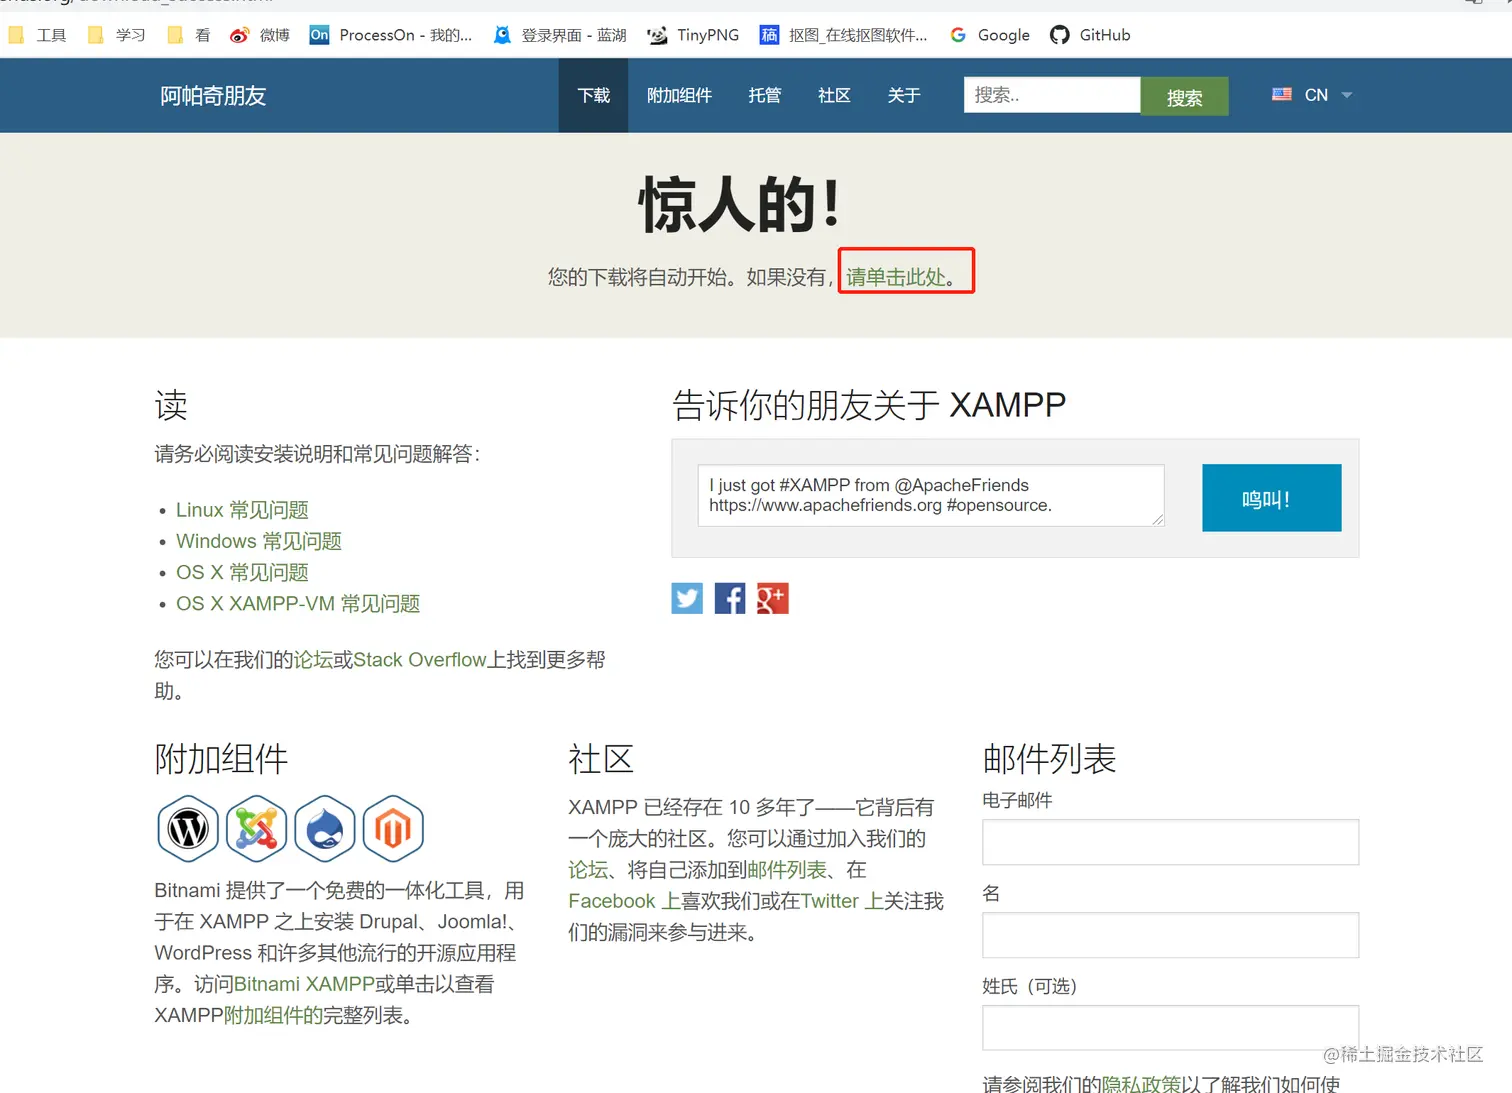Click the 阿帕奇朋友 site logo

point(213,95)
